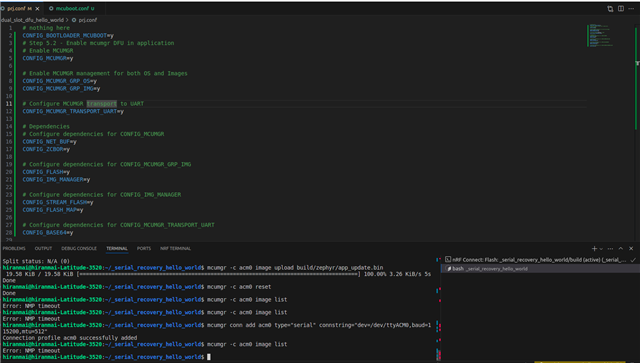
Task: Click the '# Dependencies' comment
Action: click(x=46, y=126)
